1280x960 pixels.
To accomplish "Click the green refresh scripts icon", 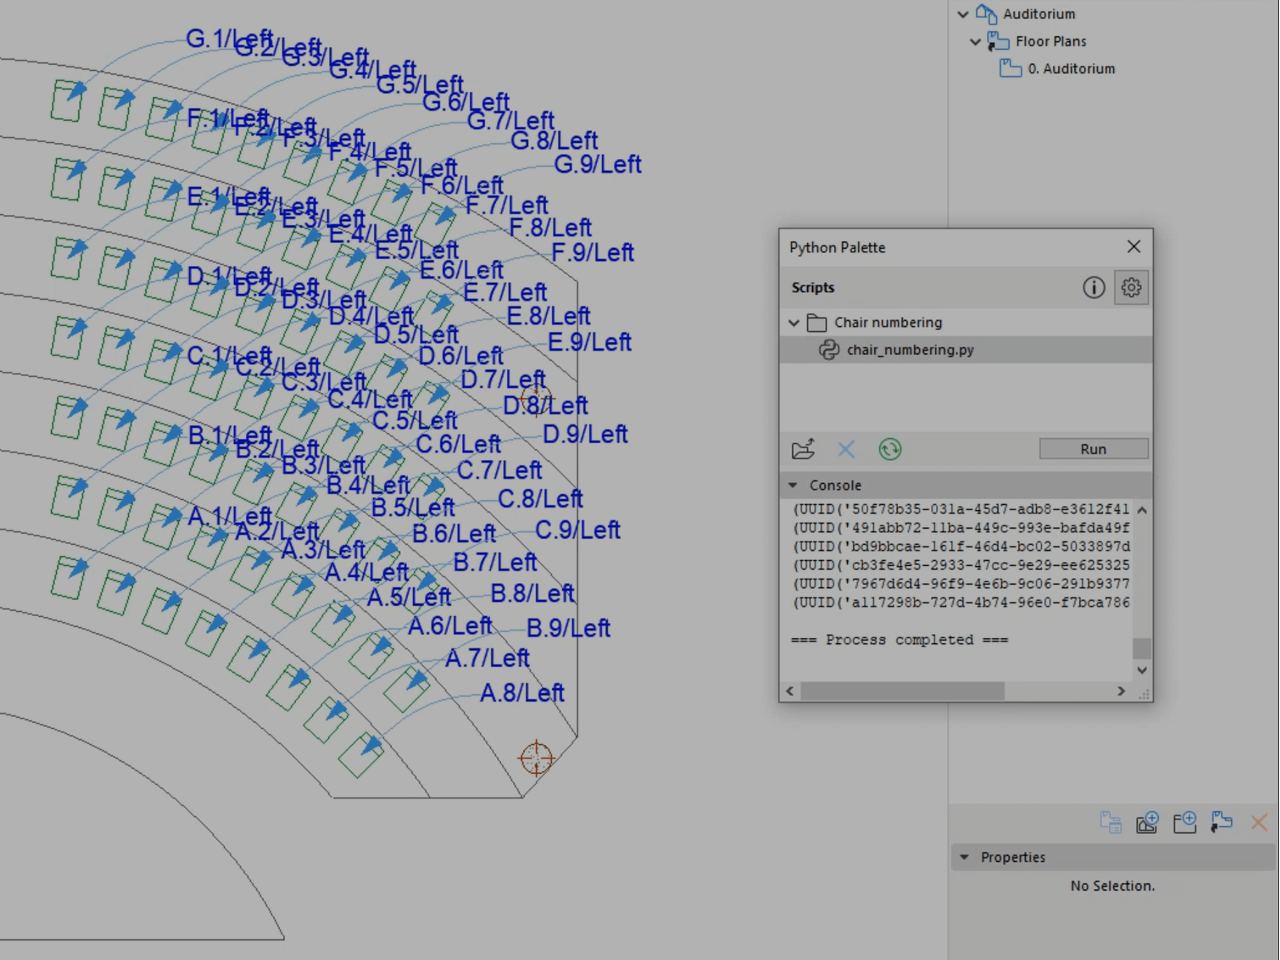I will click(x=889, y=449).
